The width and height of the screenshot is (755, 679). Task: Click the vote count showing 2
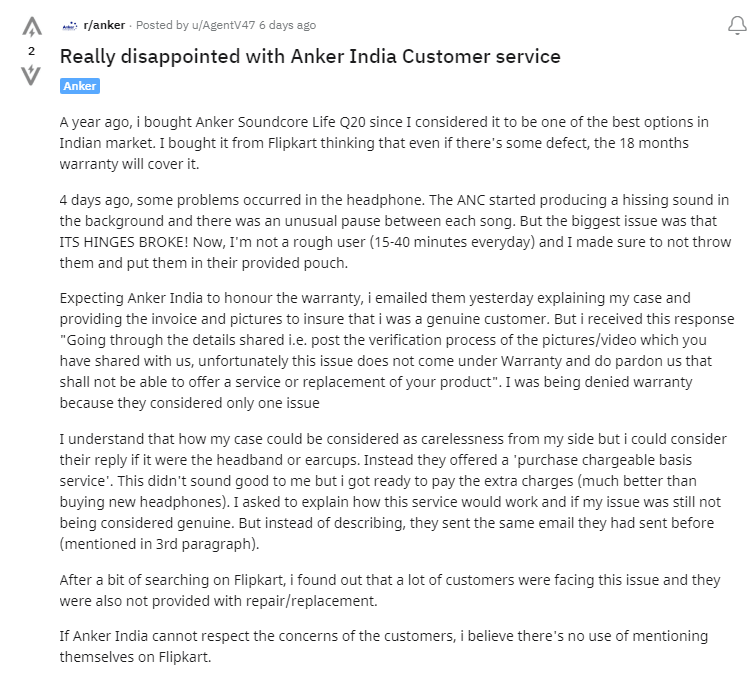31,51
